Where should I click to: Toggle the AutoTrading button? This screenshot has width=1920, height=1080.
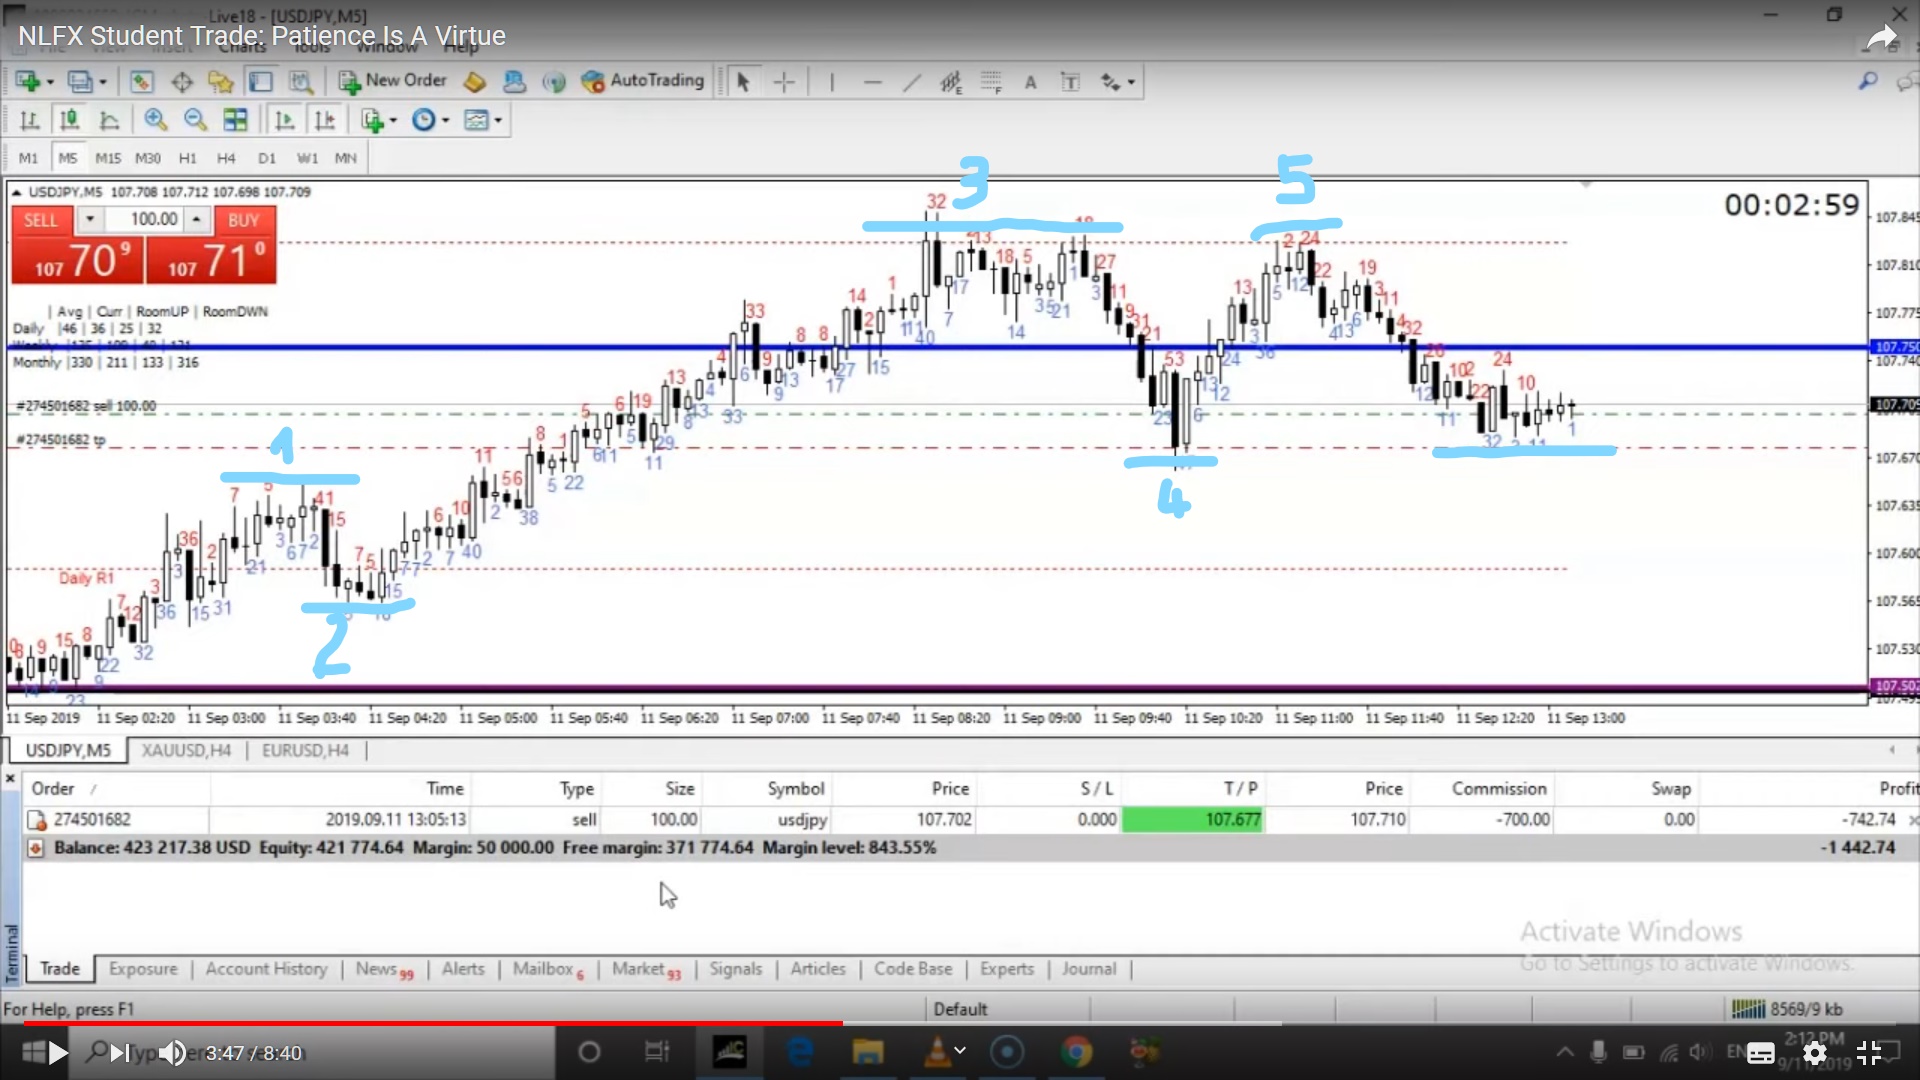point(643,81)
